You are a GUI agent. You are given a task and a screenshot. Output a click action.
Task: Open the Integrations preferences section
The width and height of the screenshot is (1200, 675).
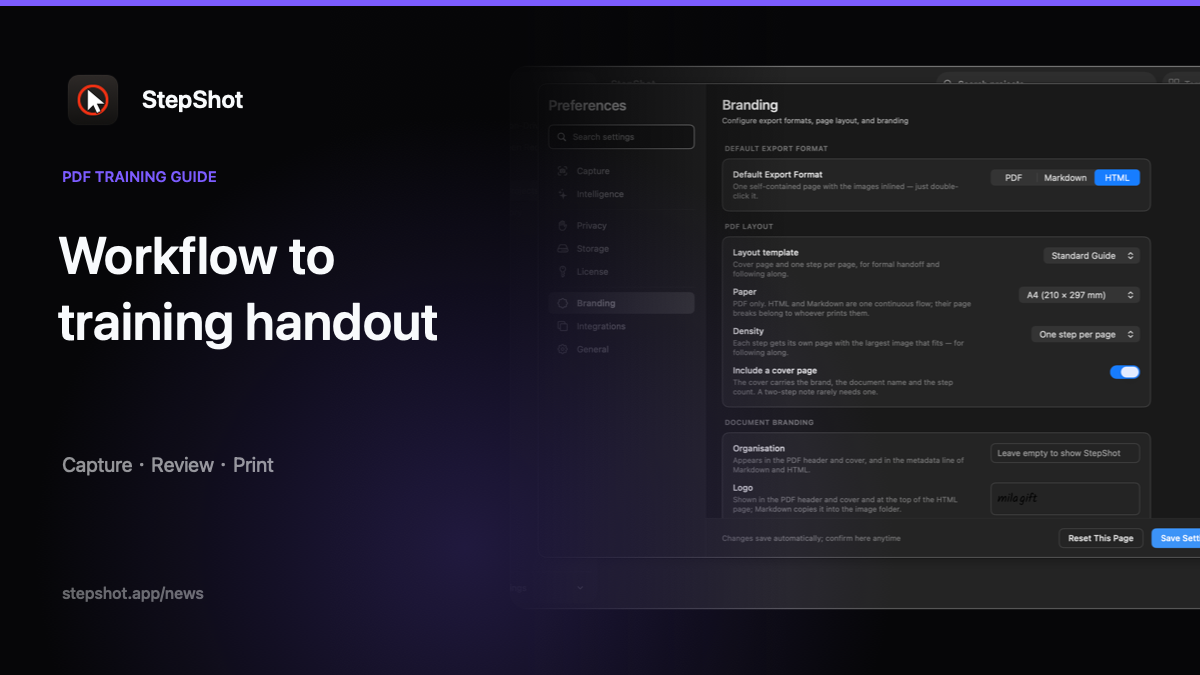(x=621, y=326)
